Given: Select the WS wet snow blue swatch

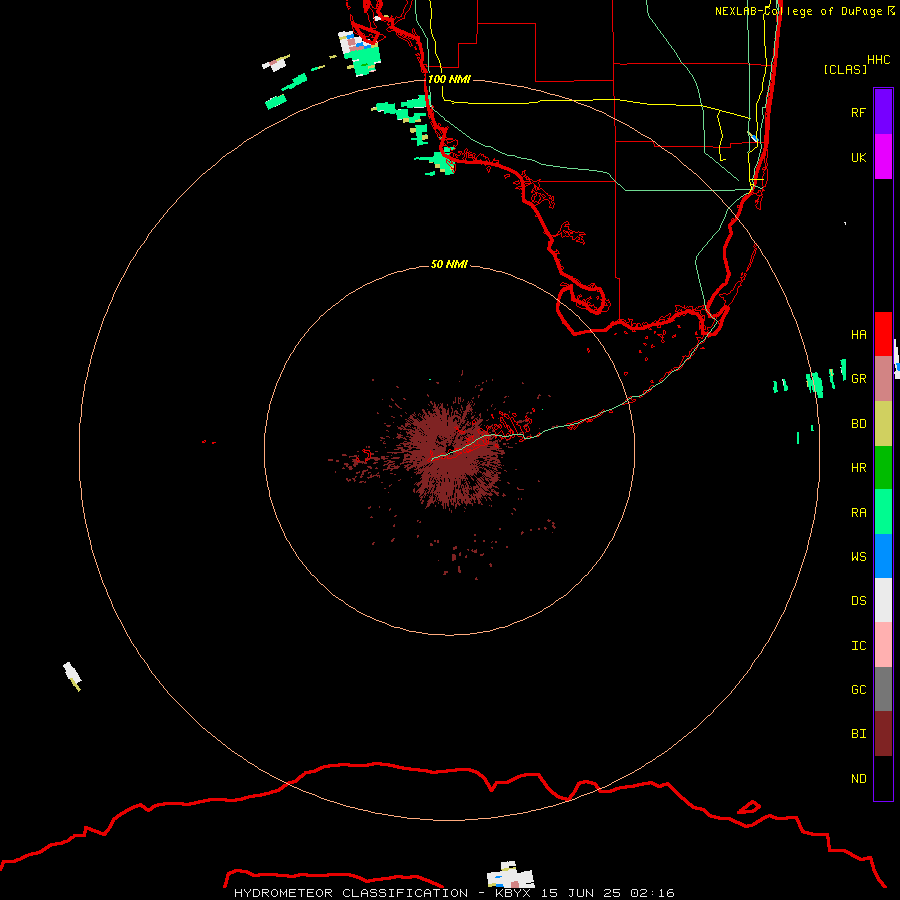Looking at the screenshot, I should (x=883, y=556).
